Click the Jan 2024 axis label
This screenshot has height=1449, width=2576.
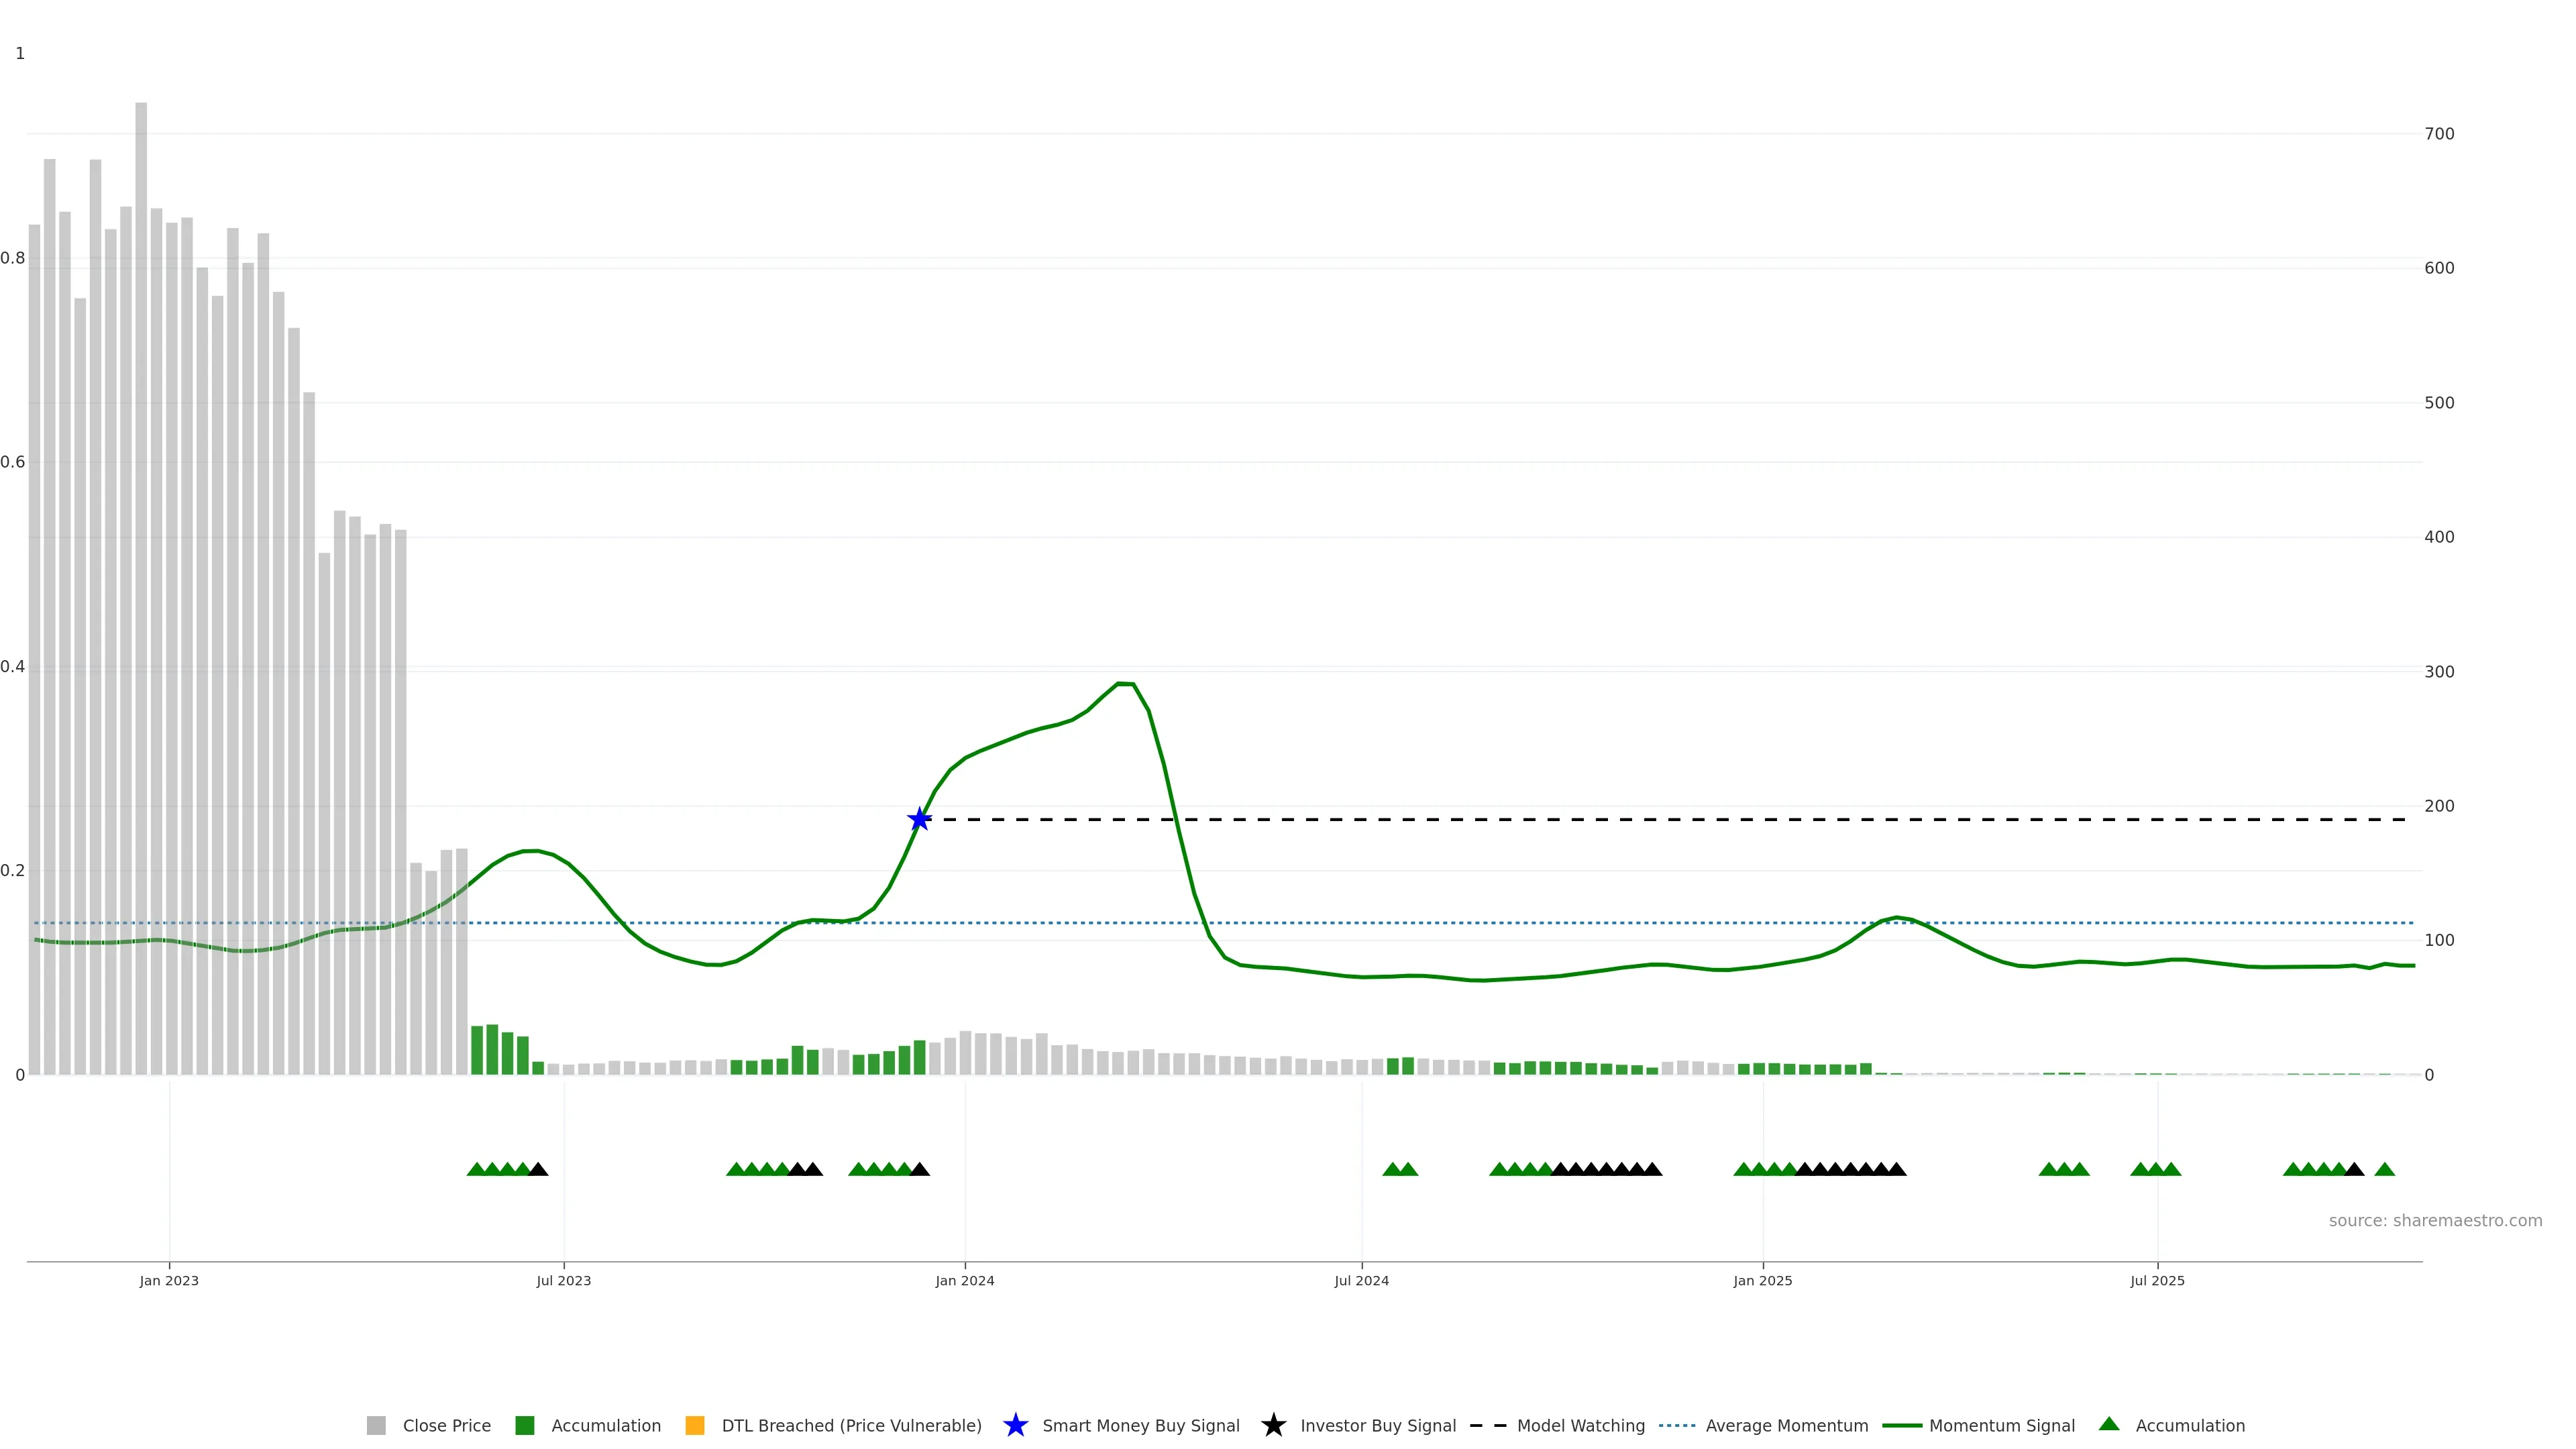coord(964,1281)
